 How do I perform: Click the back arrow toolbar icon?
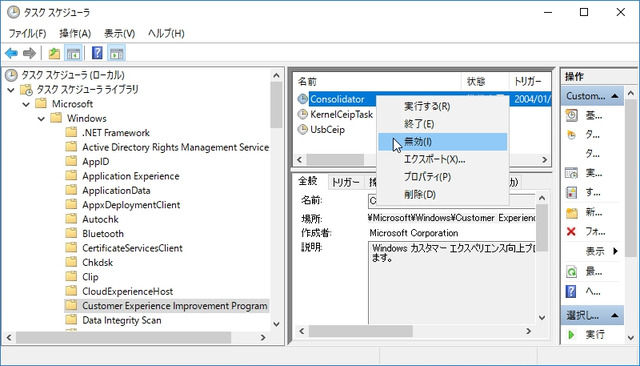coord(11,53)
